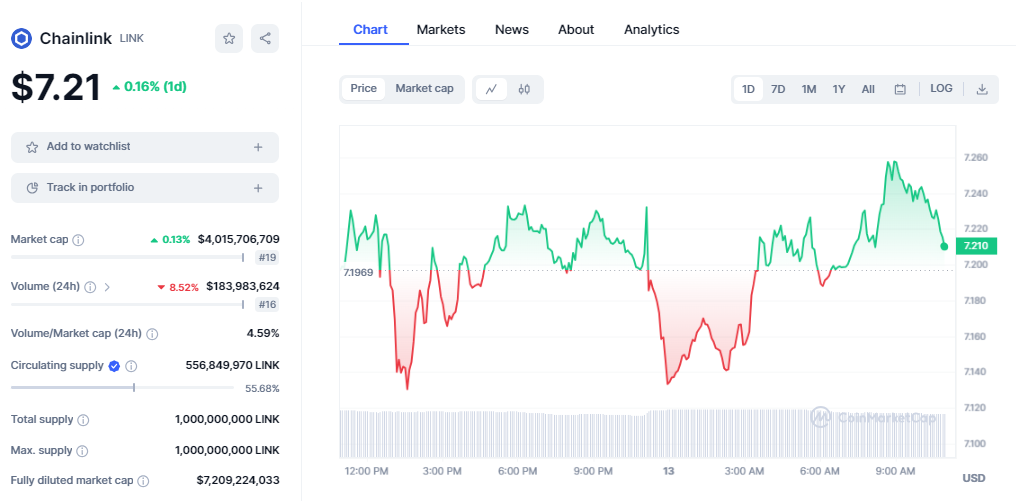Click the Market cap info icon
1016x501 pixels.
point(78,240)
